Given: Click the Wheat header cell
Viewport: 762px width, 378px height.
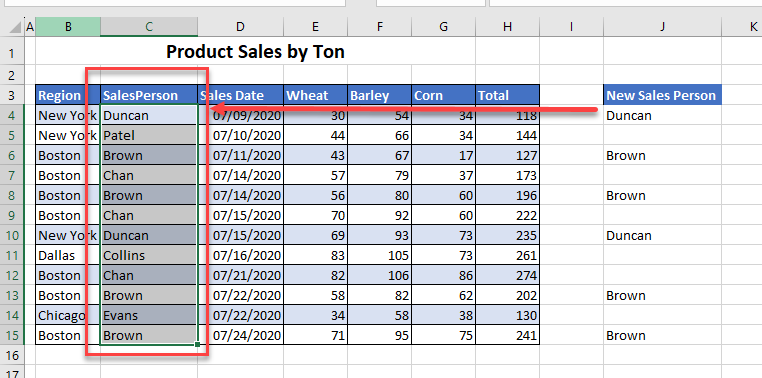Looking at the screenshot, I should [x=316, y=95].
